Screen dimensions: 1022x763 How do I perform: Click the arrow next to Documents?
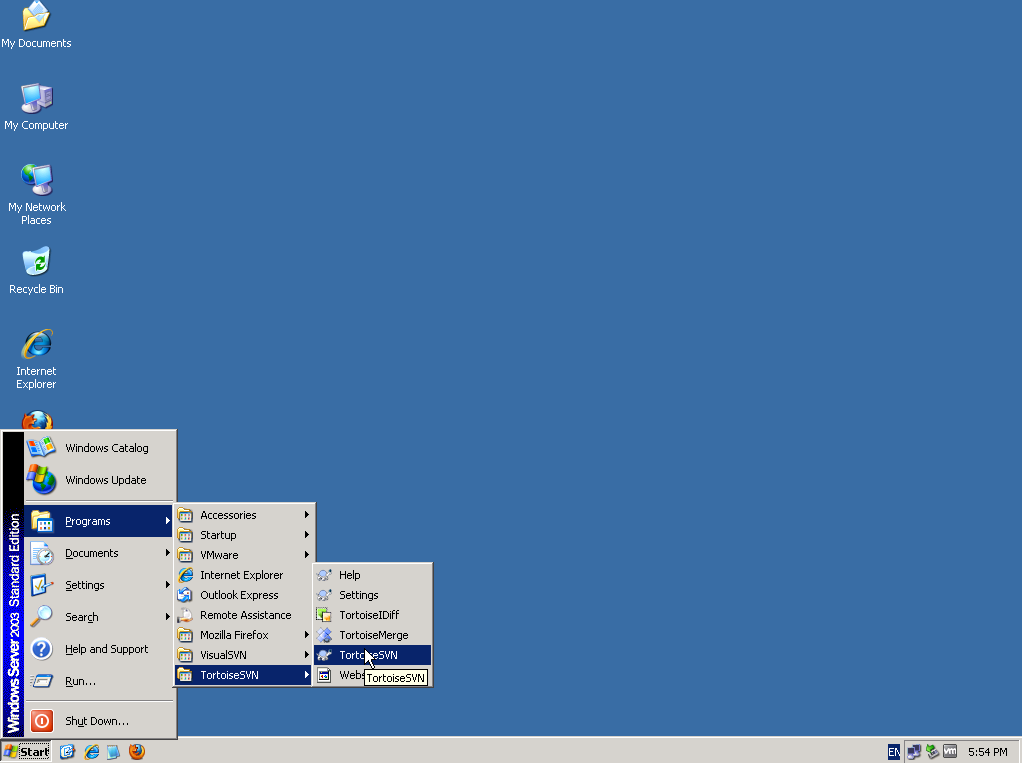pos(168,553)
